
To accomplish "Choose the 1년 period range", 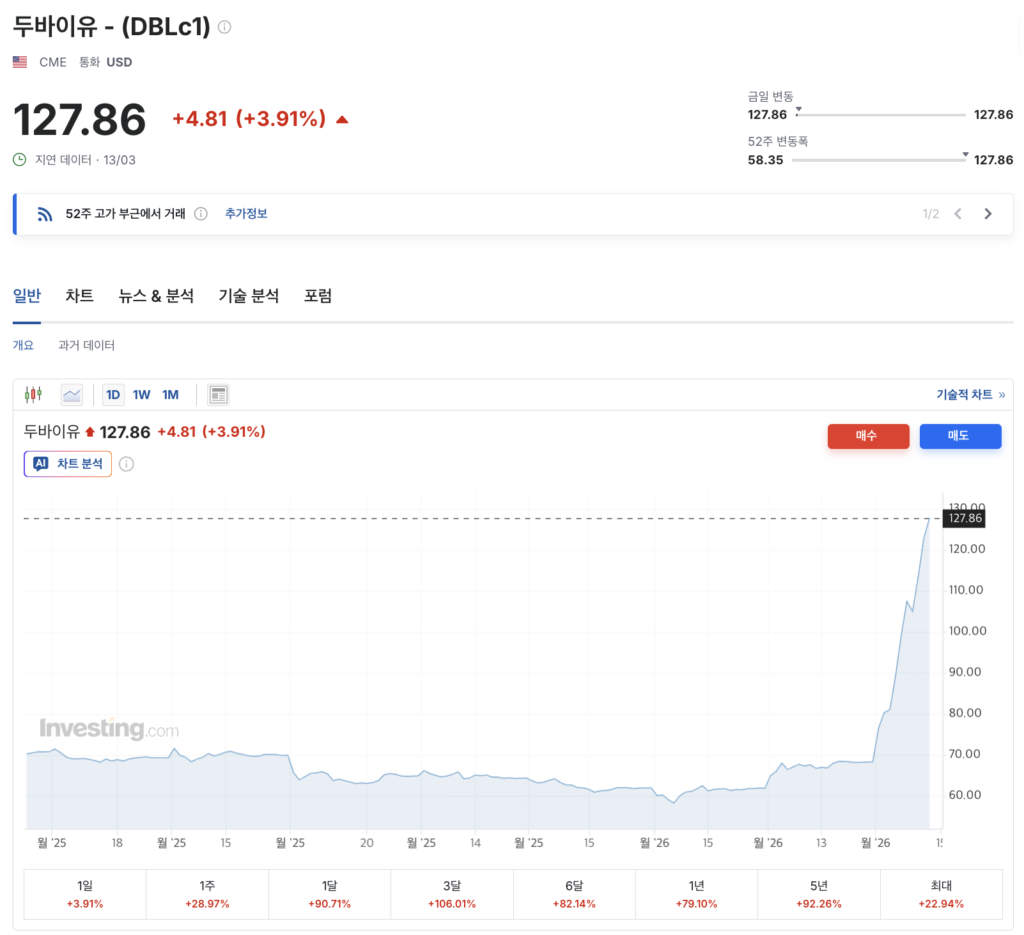I will point(696,894).
